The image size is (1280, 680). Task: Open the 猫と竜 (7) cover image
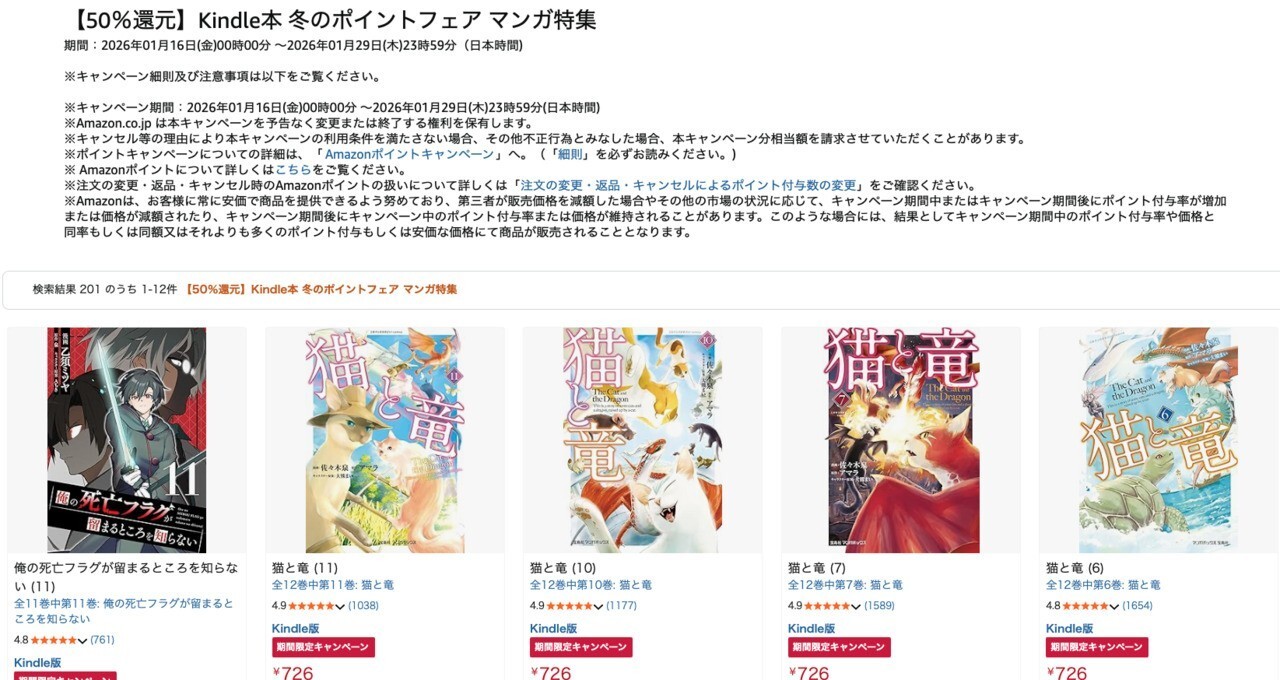(901, 440)
